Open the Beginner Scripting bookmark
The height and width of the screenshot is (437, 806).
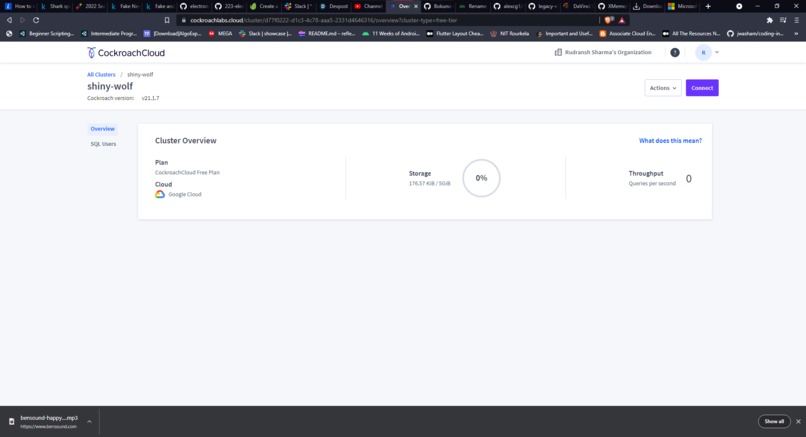tap(47, 33)
